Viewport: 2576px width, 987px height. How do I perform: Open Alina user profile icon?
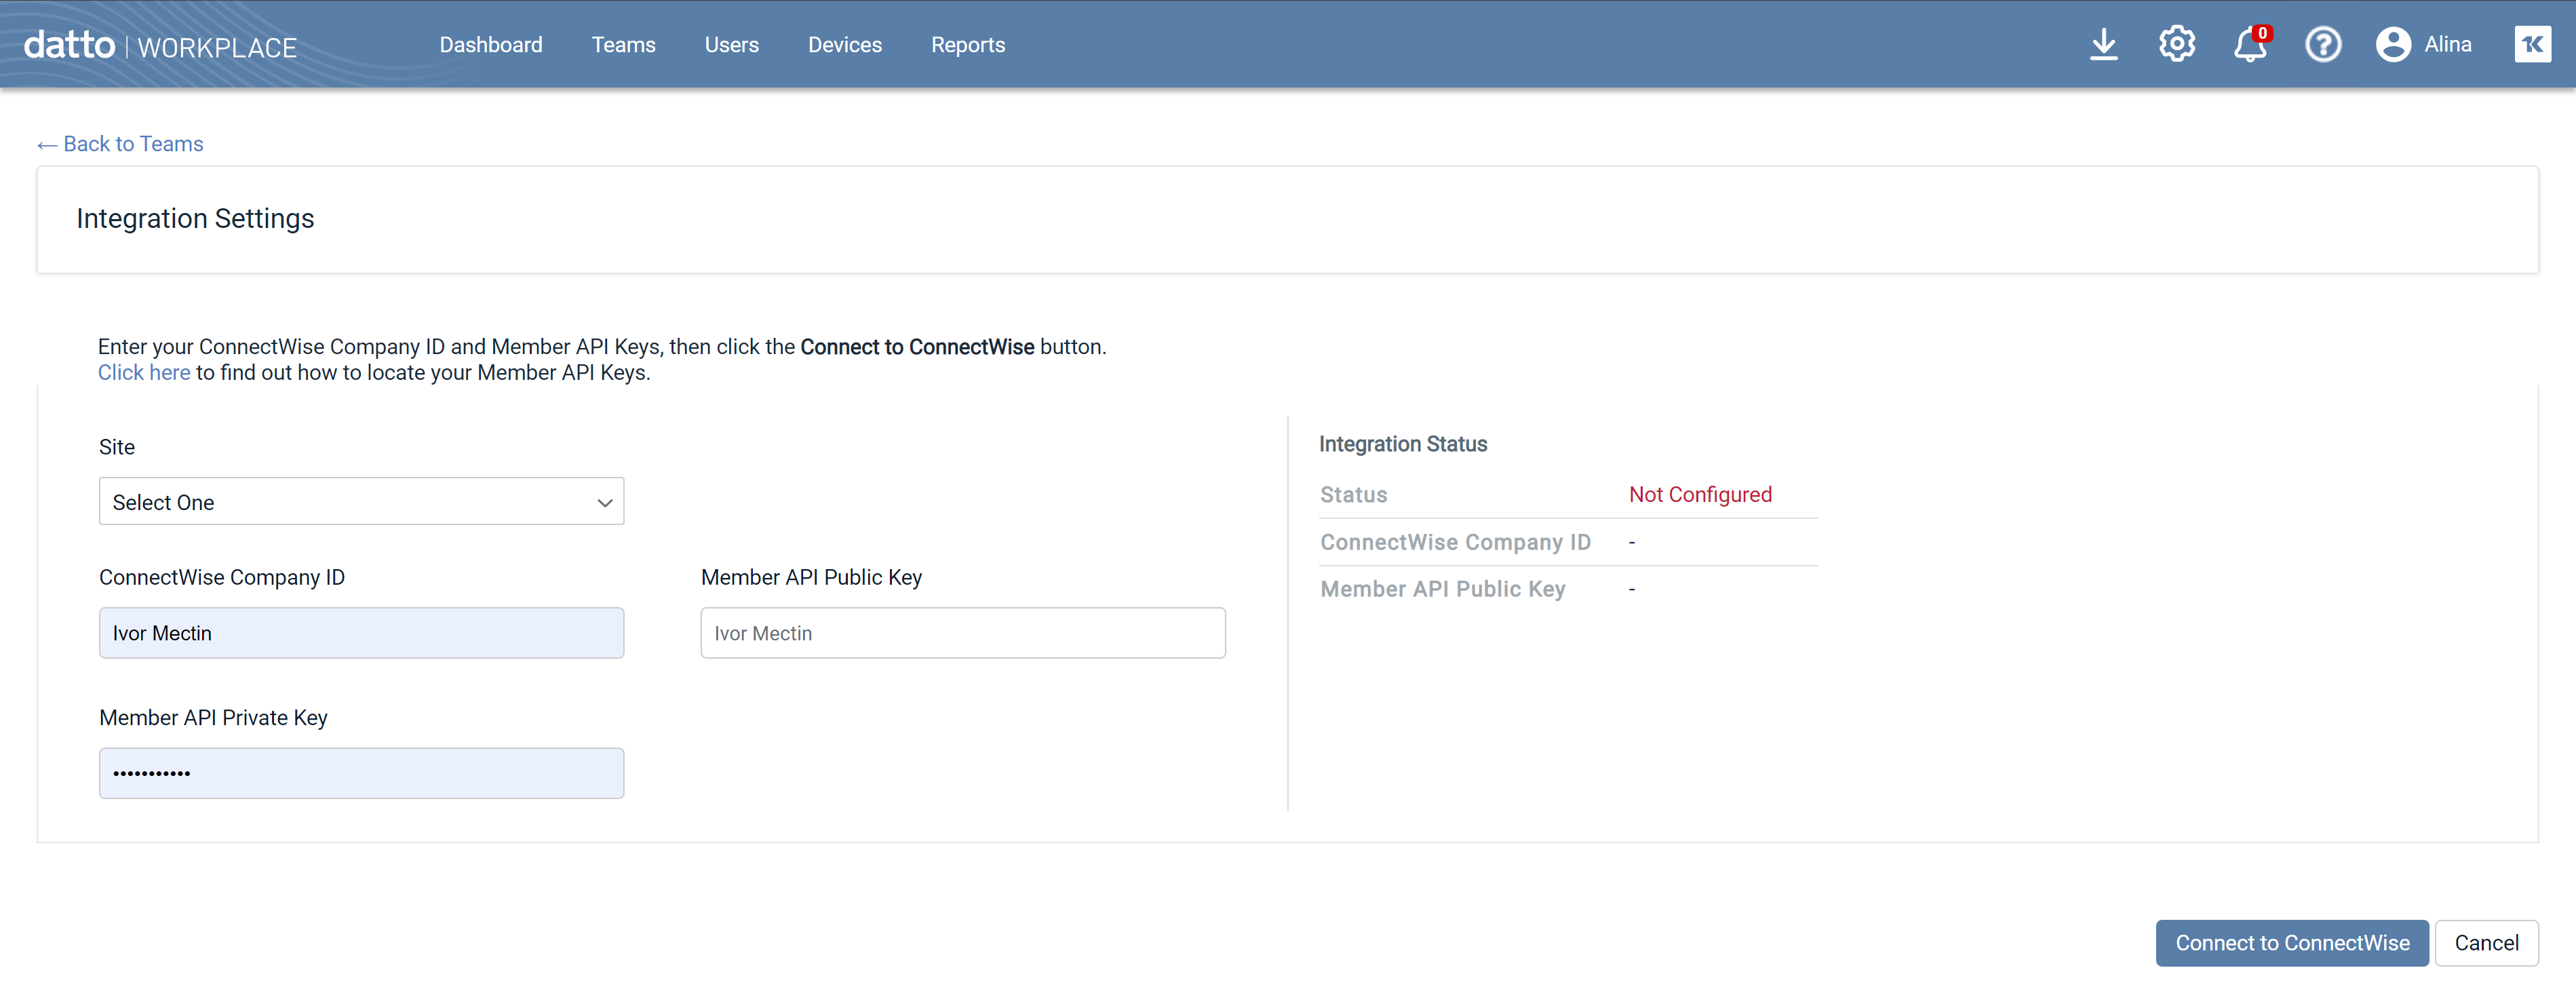[x=2393, y=45]
